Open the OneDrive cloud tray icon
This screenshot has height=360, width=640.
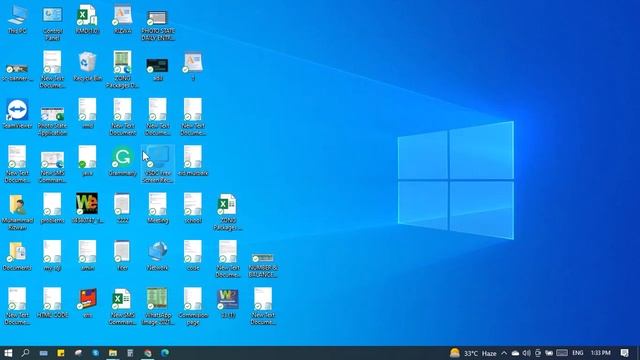click(x=515, y=353)
